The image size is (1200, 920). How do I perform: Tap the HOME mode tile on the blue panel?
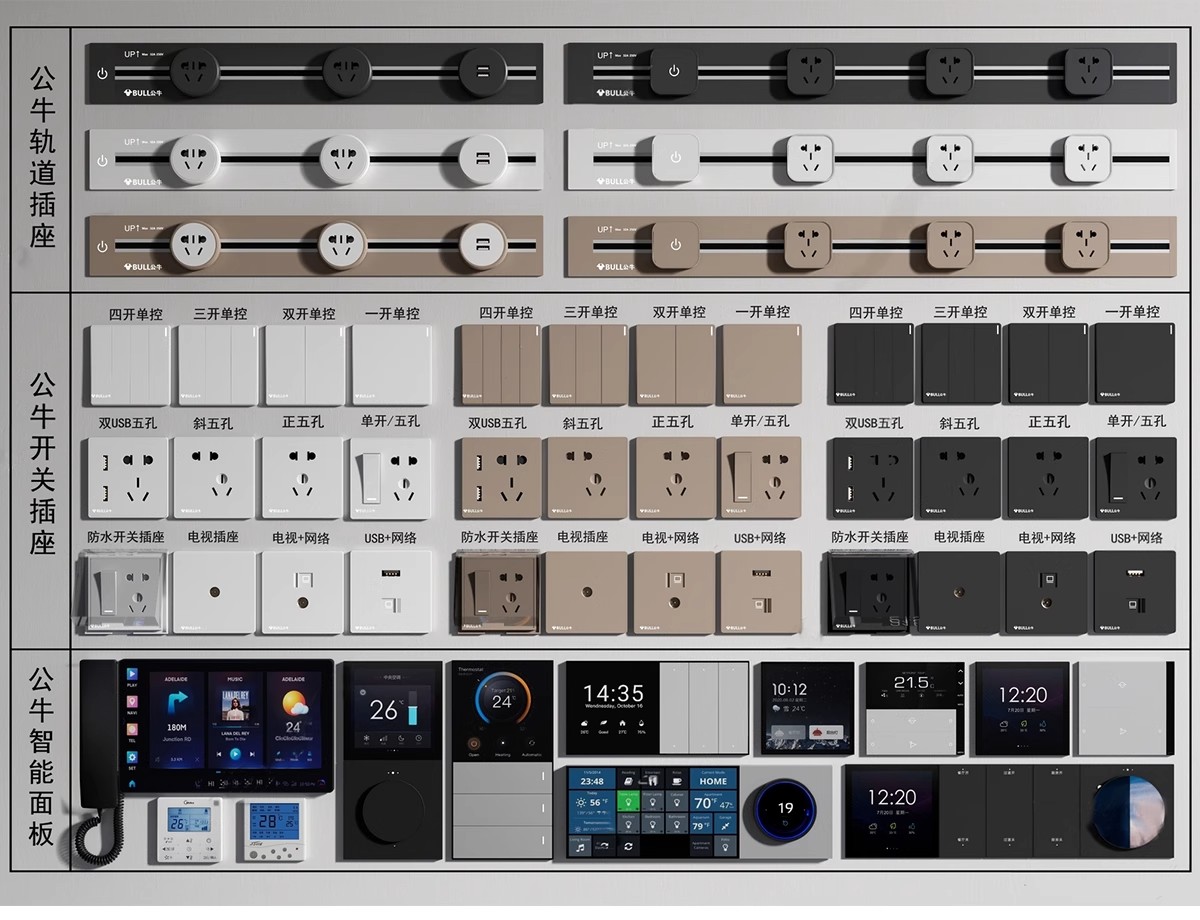tap(714, 781)
